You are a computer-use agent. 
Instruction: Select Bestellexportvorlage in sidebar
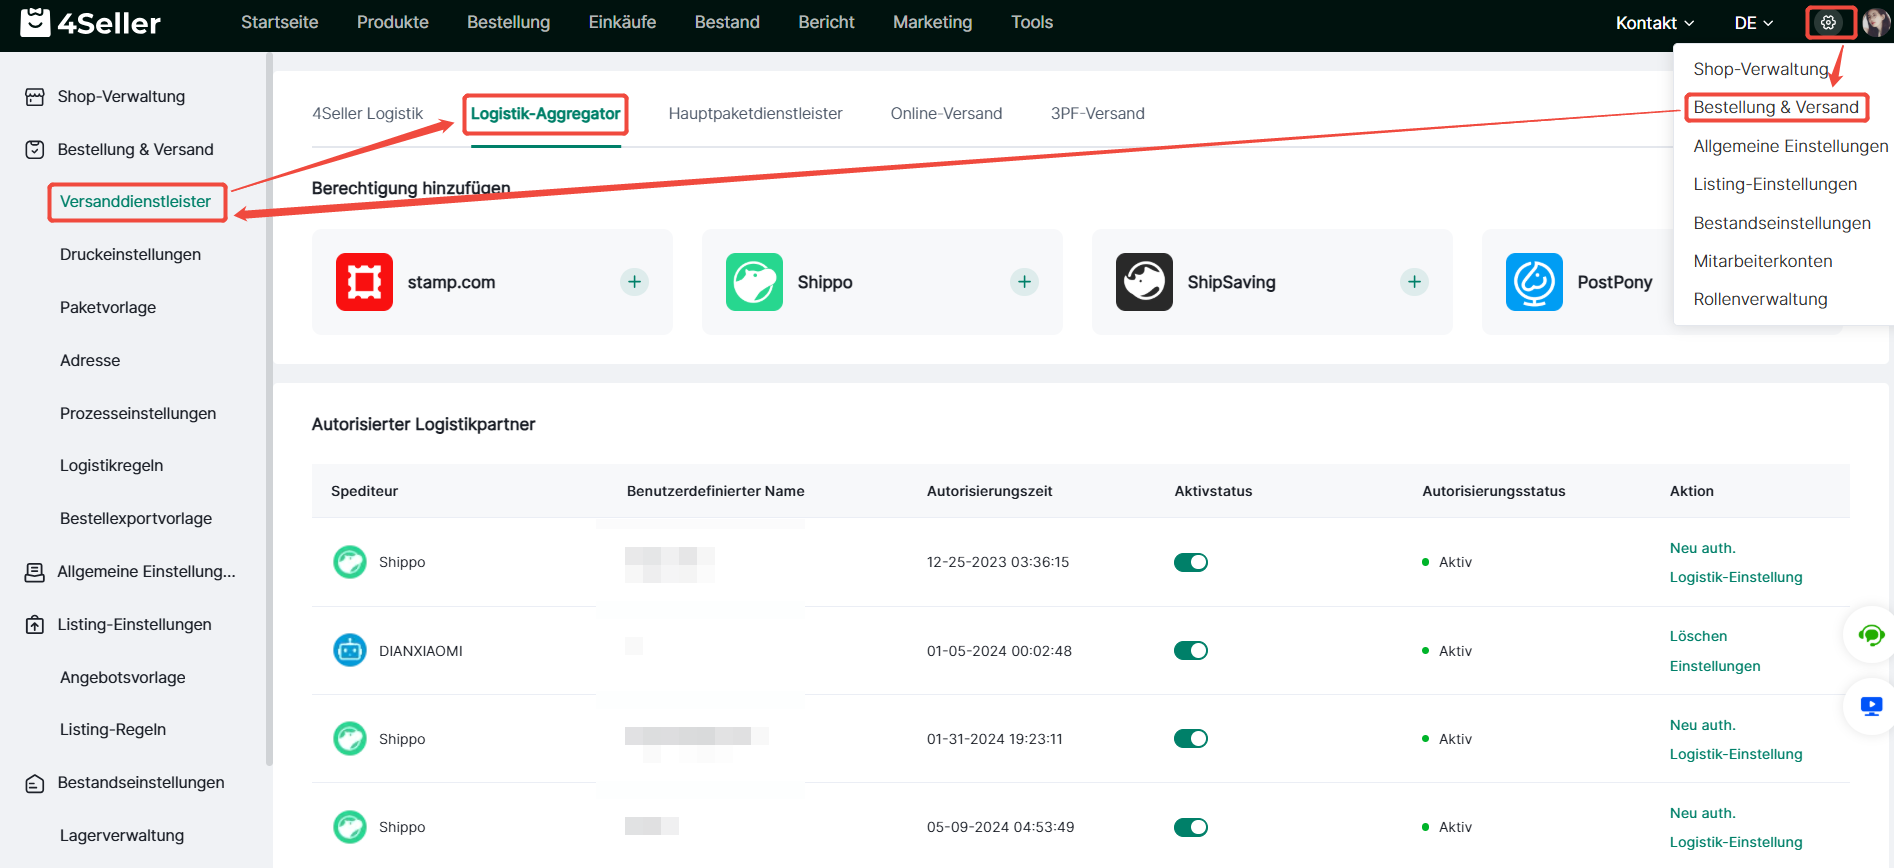click(x=136, y=519)
